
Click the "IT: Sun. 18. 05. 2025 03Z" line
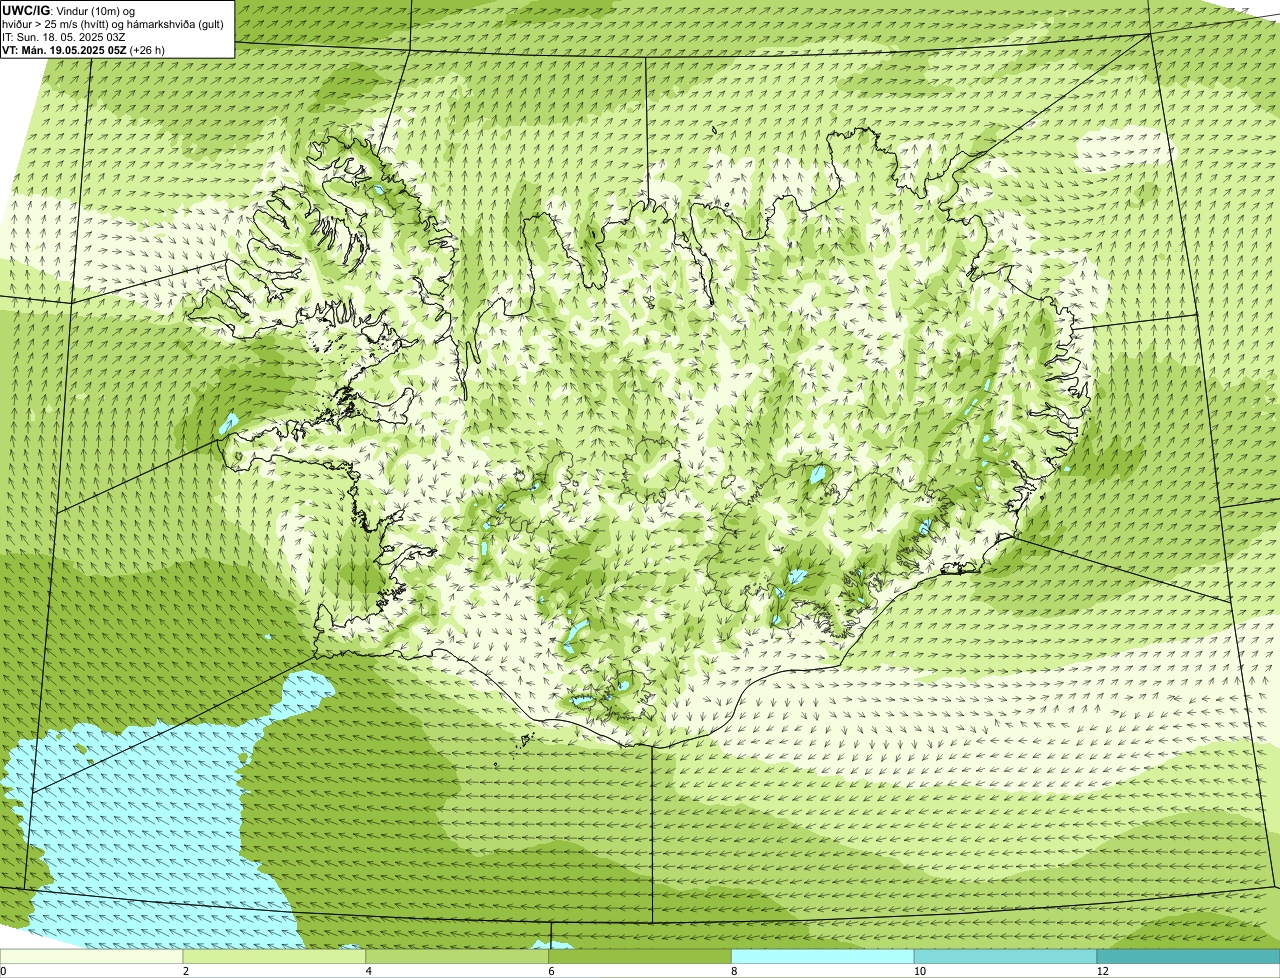62,37
